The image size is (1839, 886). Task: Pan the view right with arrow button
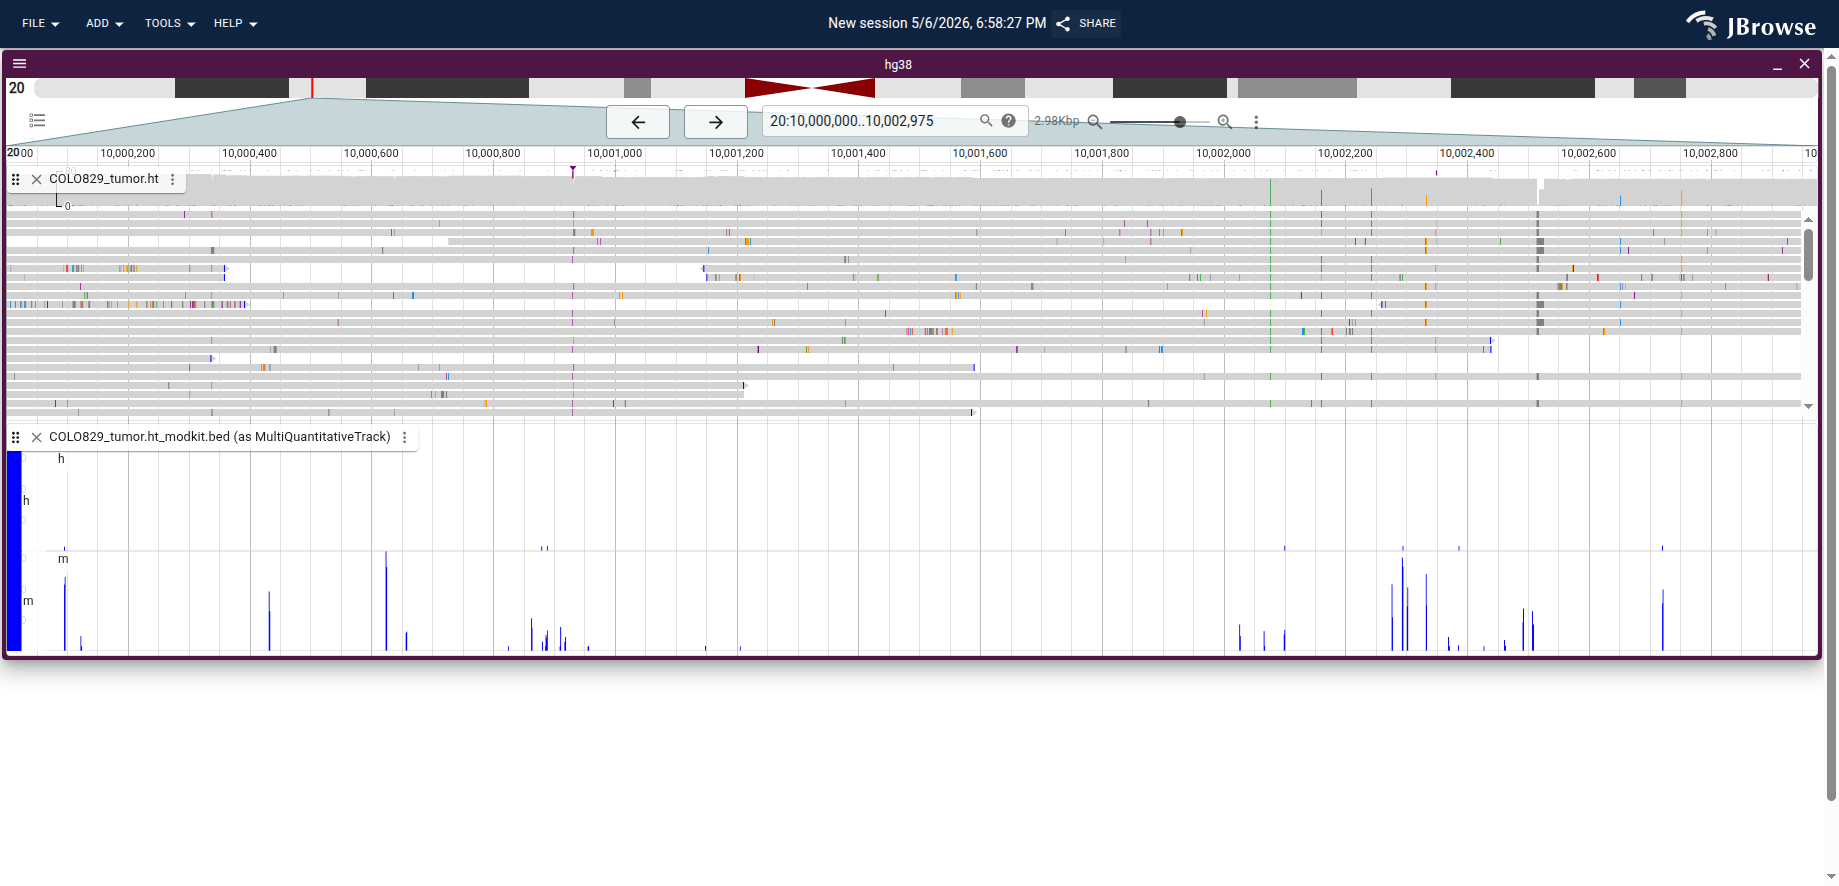[x=716, y=122]
